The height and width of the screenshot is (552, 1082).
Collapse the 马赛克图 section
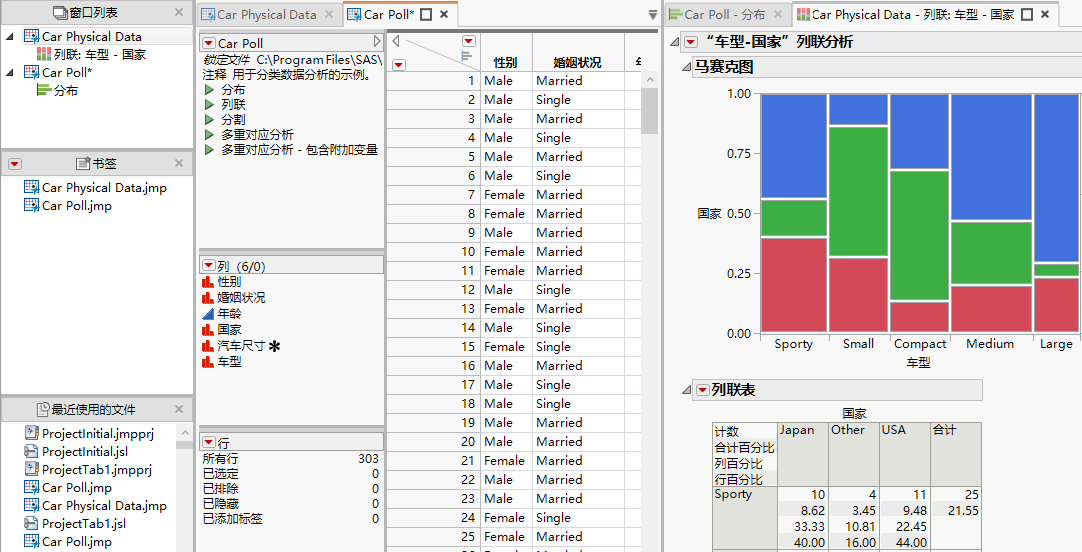pyautogui.click(x=687, y=67)
